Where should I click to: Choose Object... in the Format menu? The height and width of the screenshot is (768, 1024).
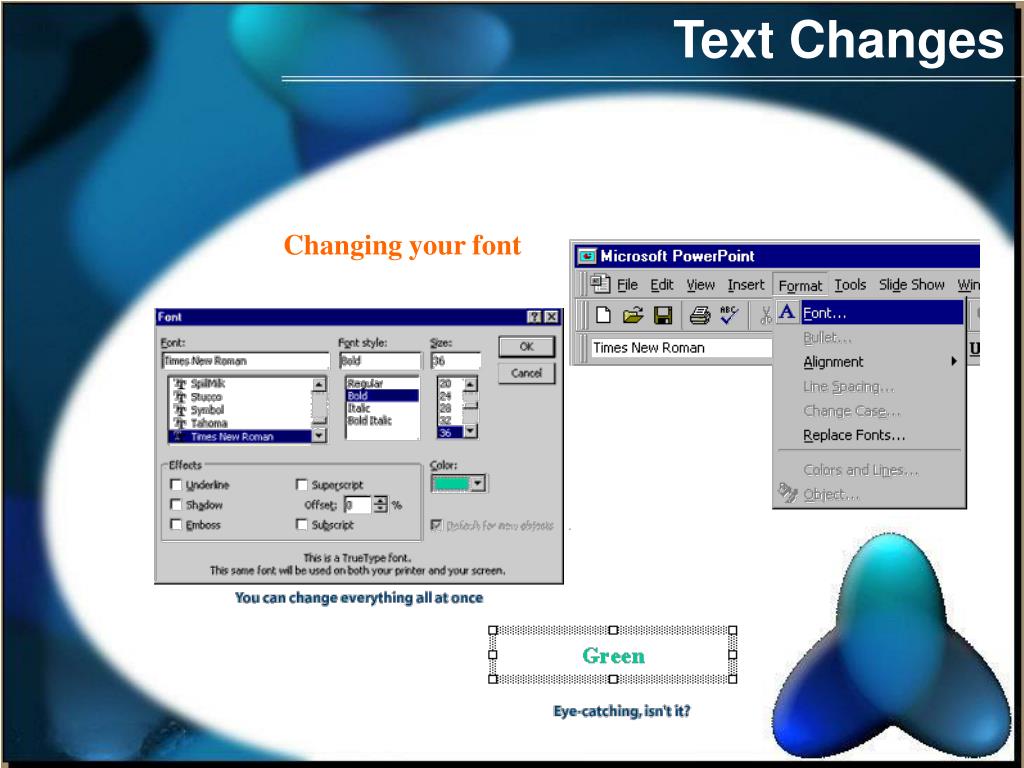point(869,494)
